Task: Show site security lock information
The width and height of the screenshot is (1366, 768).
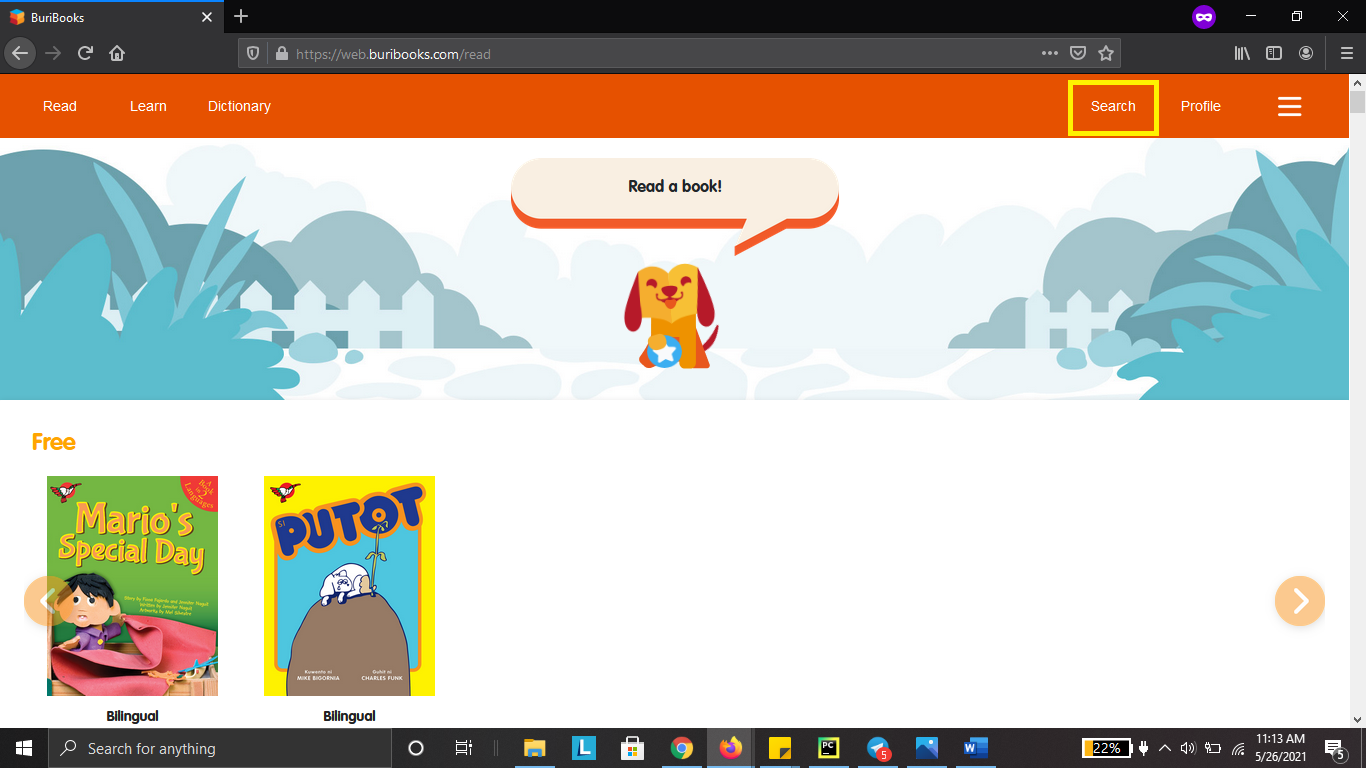Action: tap(281, 54)
